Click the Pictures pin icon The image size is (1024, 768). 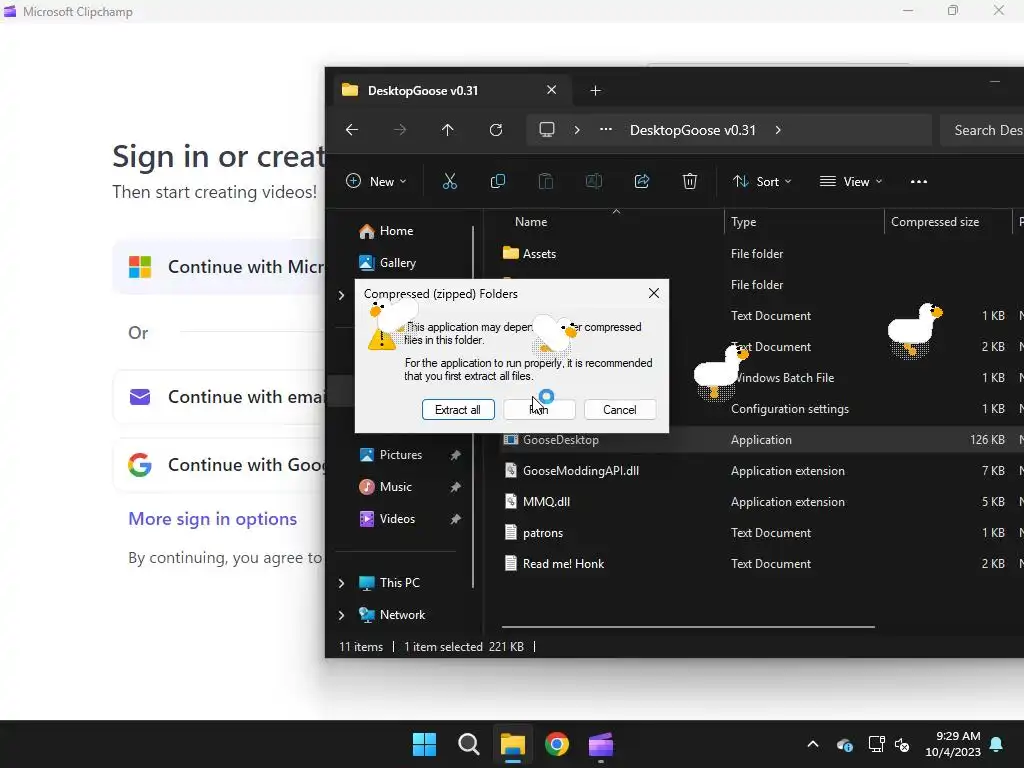coord(455,455)
